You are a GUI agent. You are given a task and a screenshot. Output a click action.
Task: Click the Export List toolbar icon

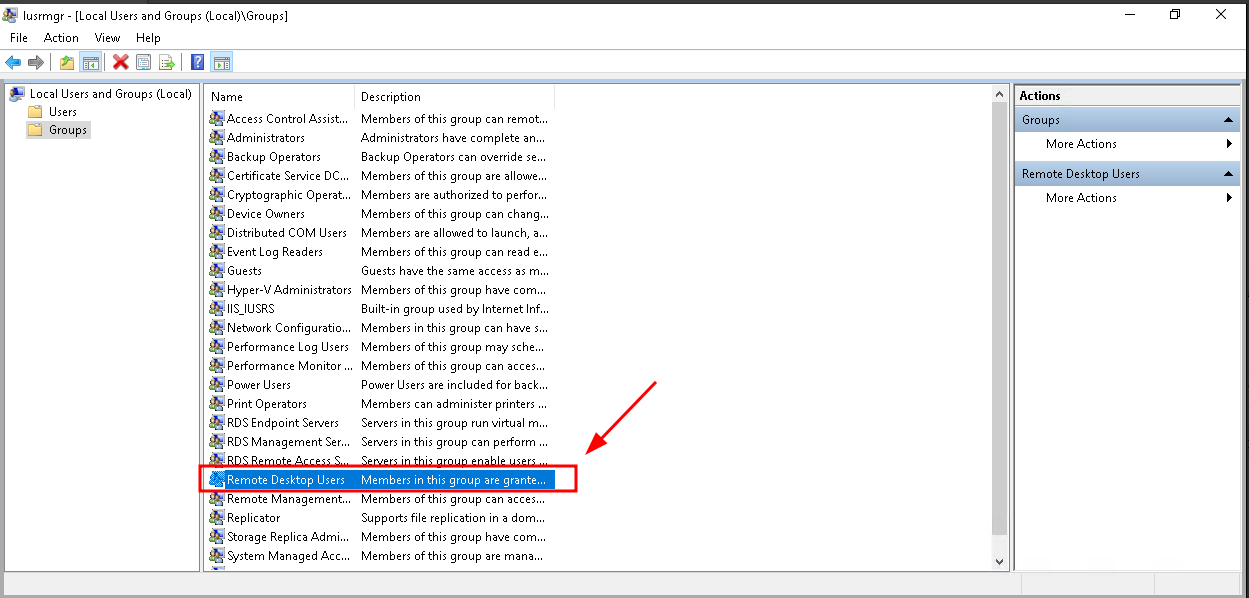pos(167,63)
